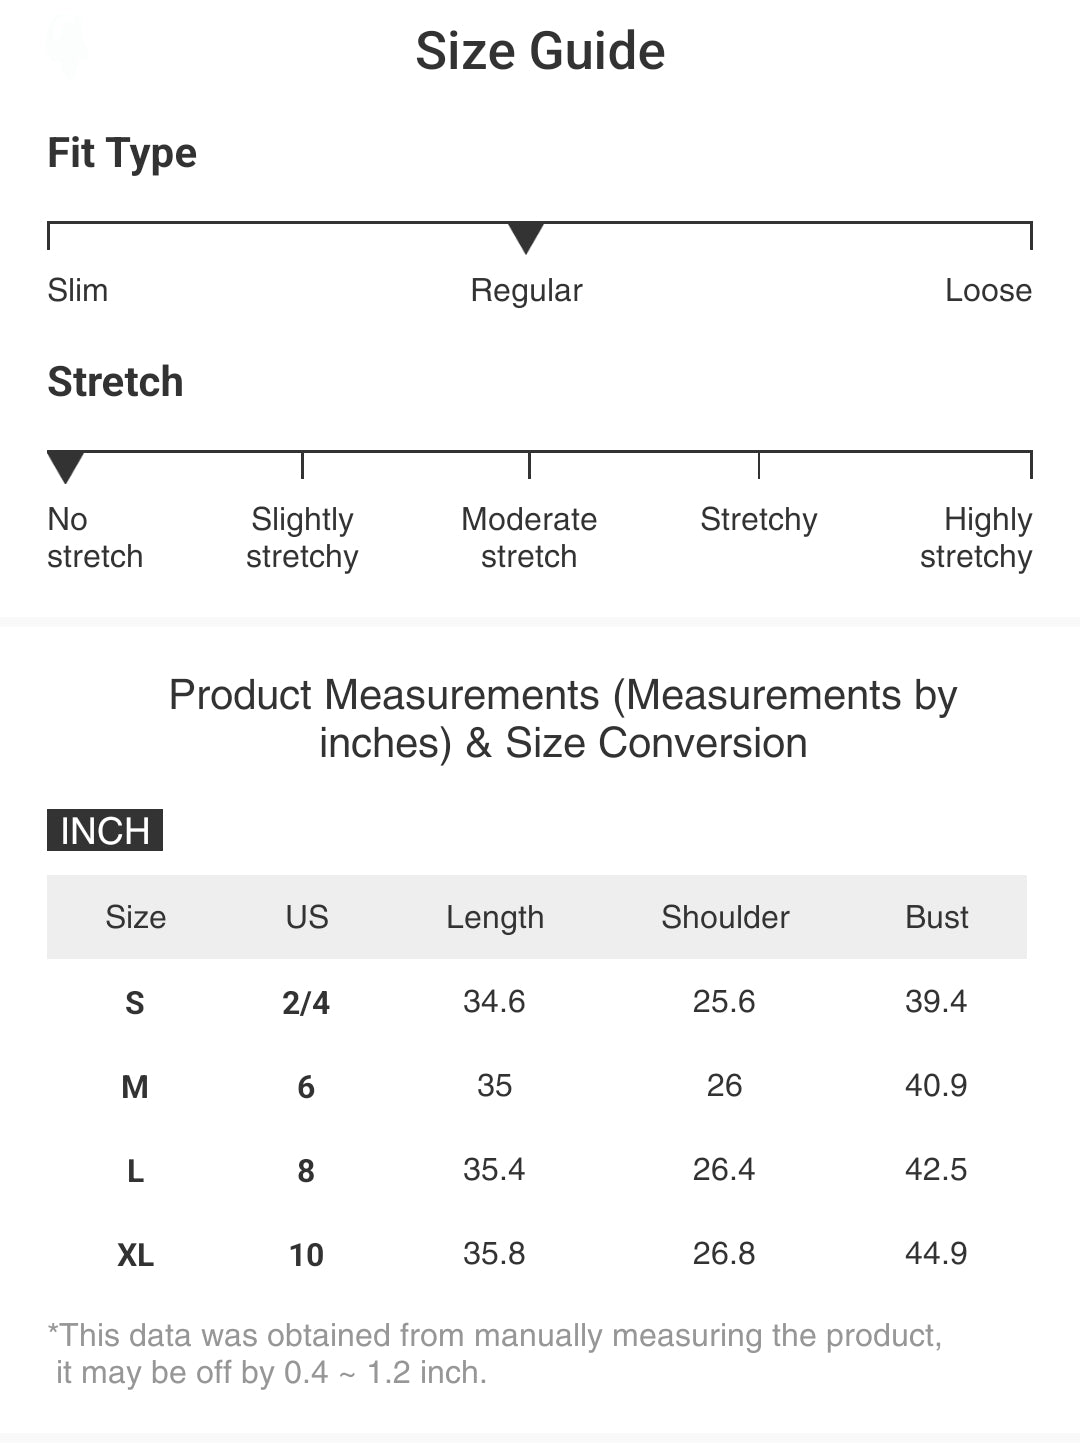Select the INCH unit tab
The height and width of the screenshot is (1447, 1080).
point(105,830)
